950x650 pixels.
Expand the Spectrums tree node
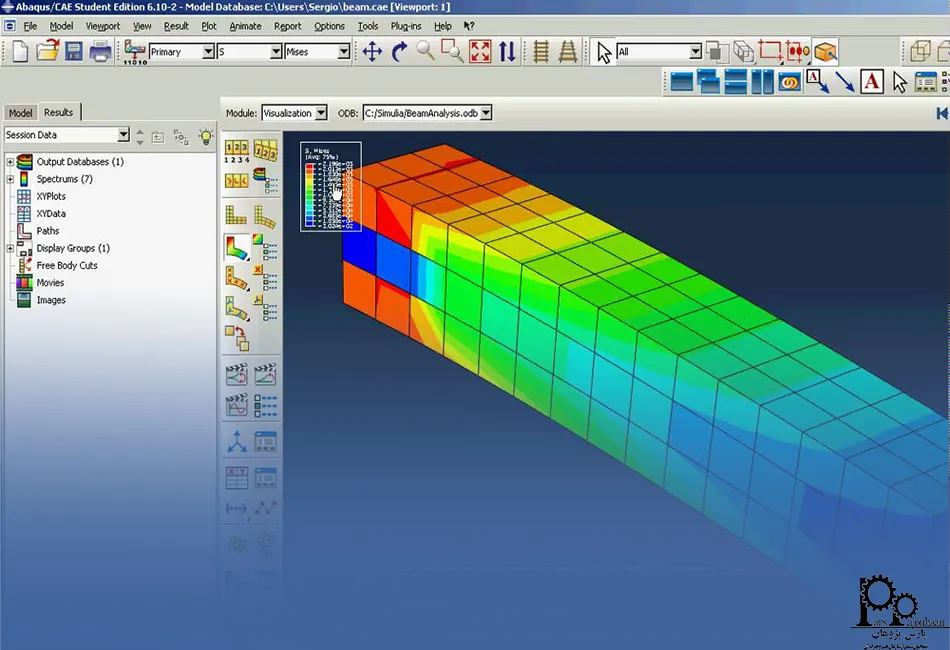10,179
